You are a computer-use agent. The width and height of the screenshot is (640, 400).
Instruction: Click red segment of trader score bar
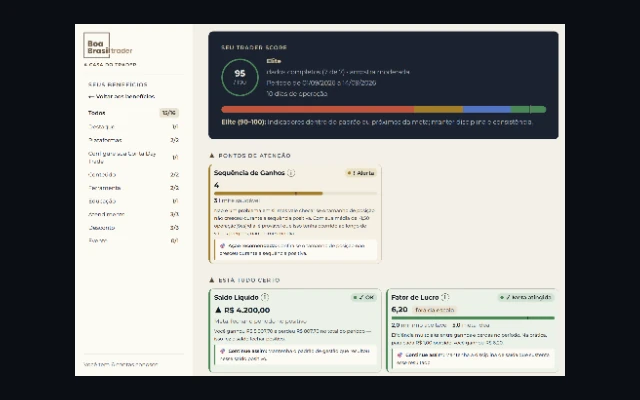pos(318,109)
